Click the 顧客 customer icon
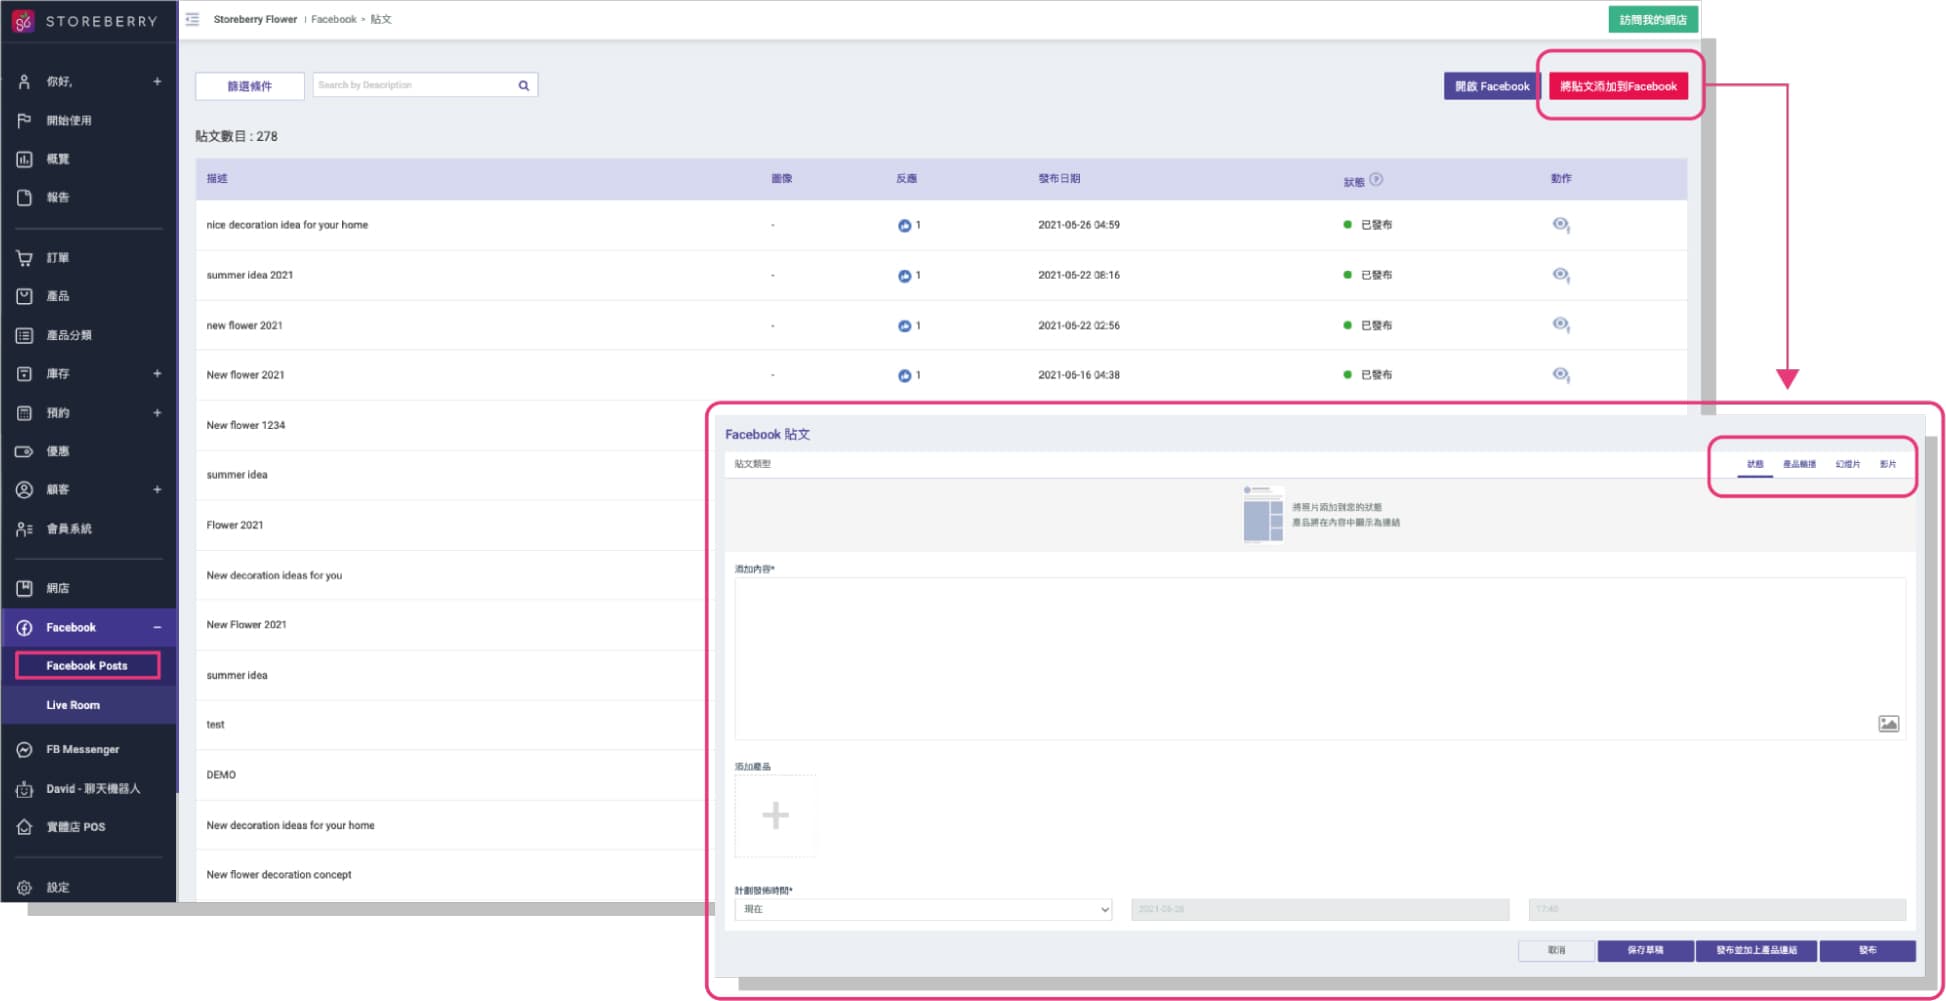The image size is (1946, 1001). [x=24, y=490]
